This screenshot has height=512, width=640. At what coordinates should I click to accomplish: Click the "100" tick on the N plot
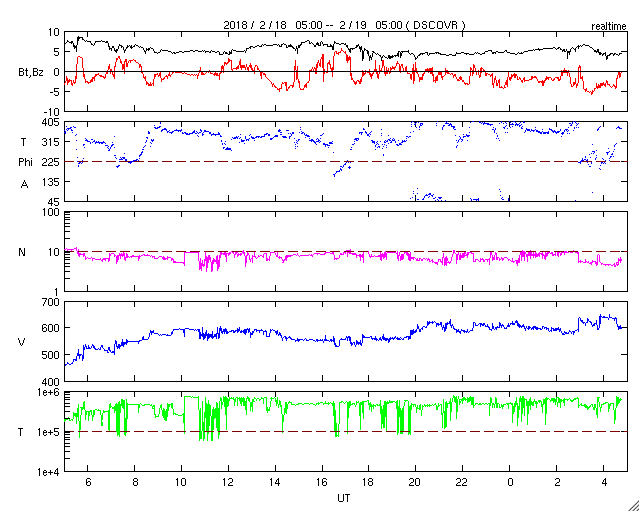point(51,213)
